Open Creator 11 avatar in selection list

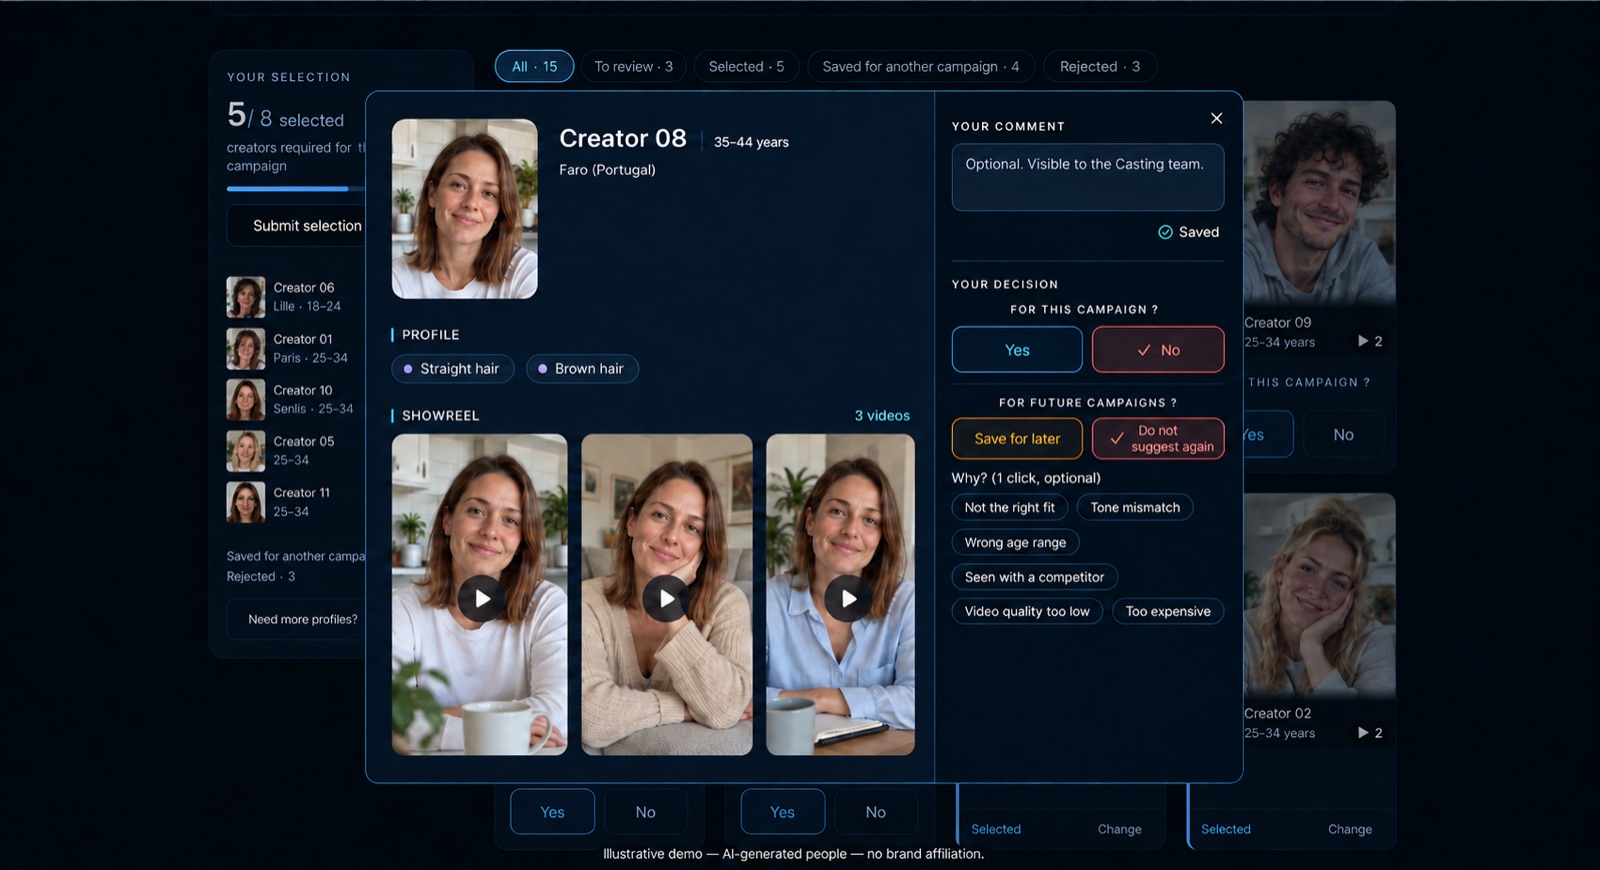pos(245,502)
